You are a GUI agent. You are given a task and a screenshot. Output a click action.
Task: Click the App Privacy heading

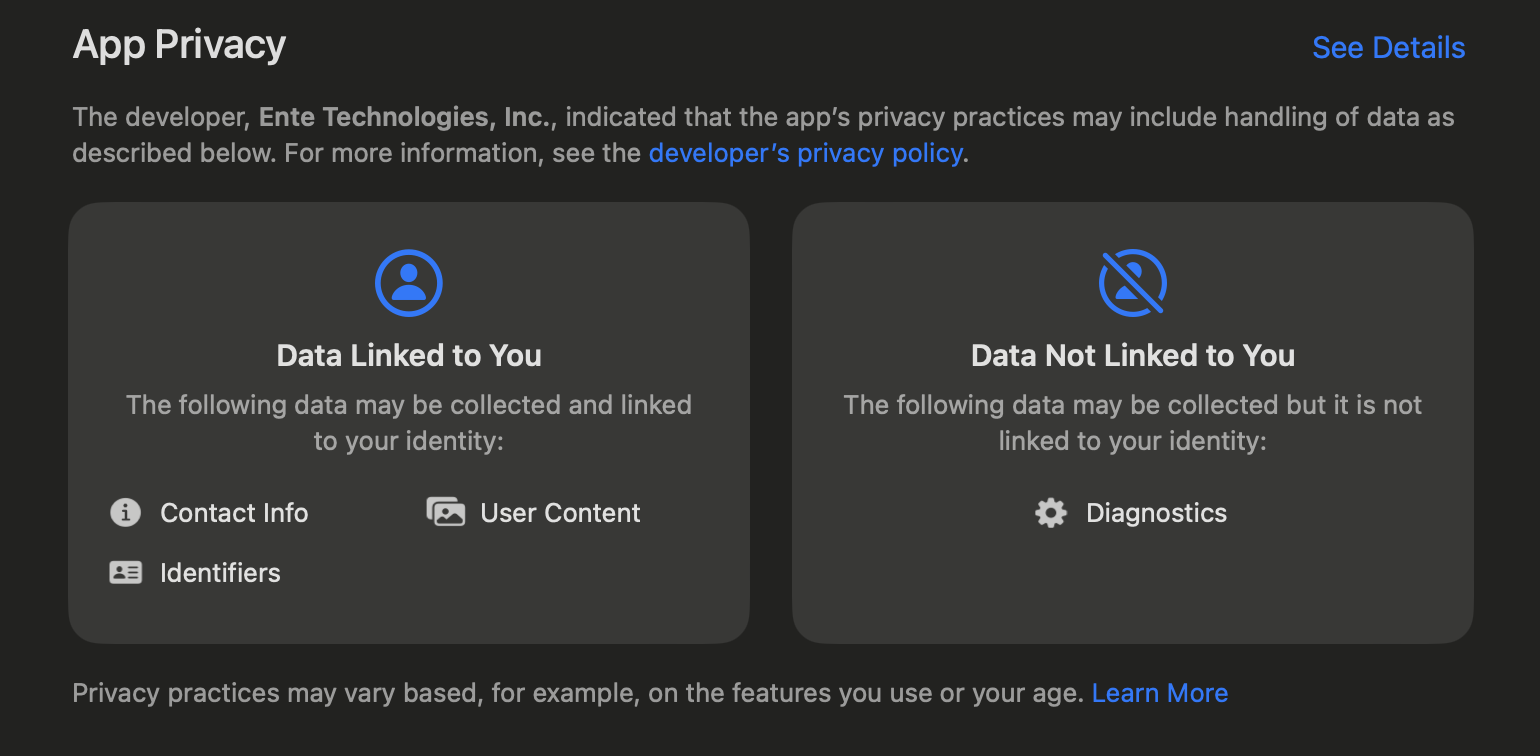(178, 45)
